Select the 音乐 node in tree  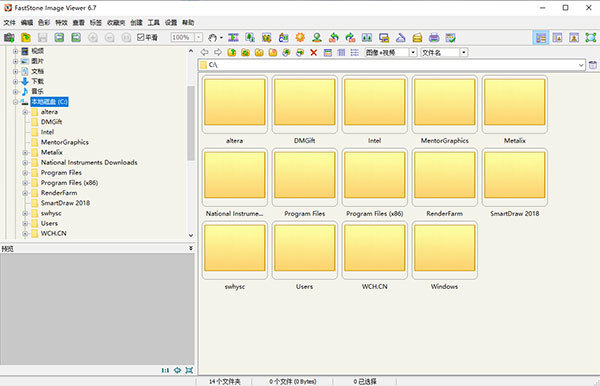[38, 91]
